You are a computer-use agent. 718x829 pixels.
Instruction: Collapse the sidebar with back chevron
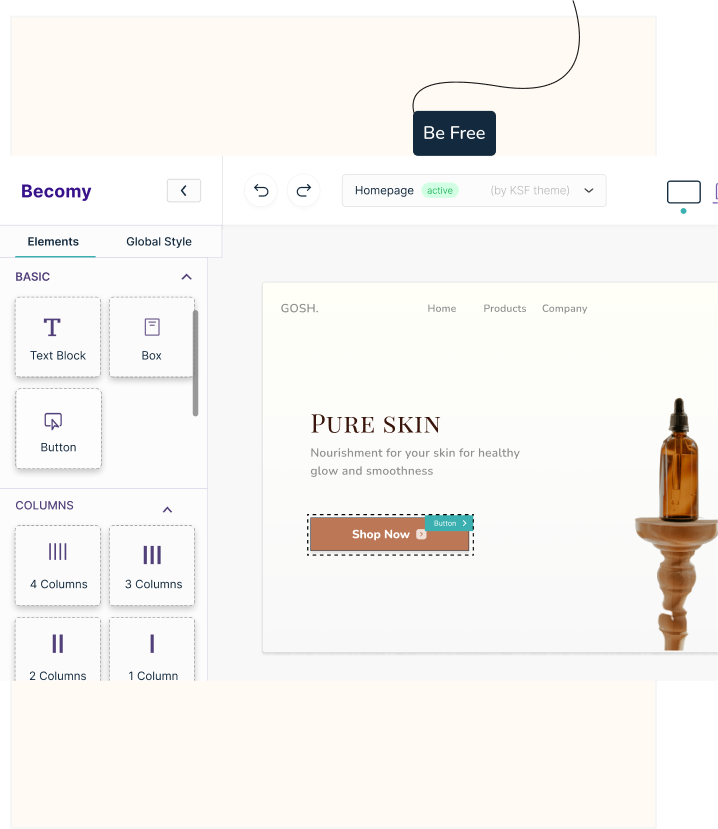click(x=184, y=191)
